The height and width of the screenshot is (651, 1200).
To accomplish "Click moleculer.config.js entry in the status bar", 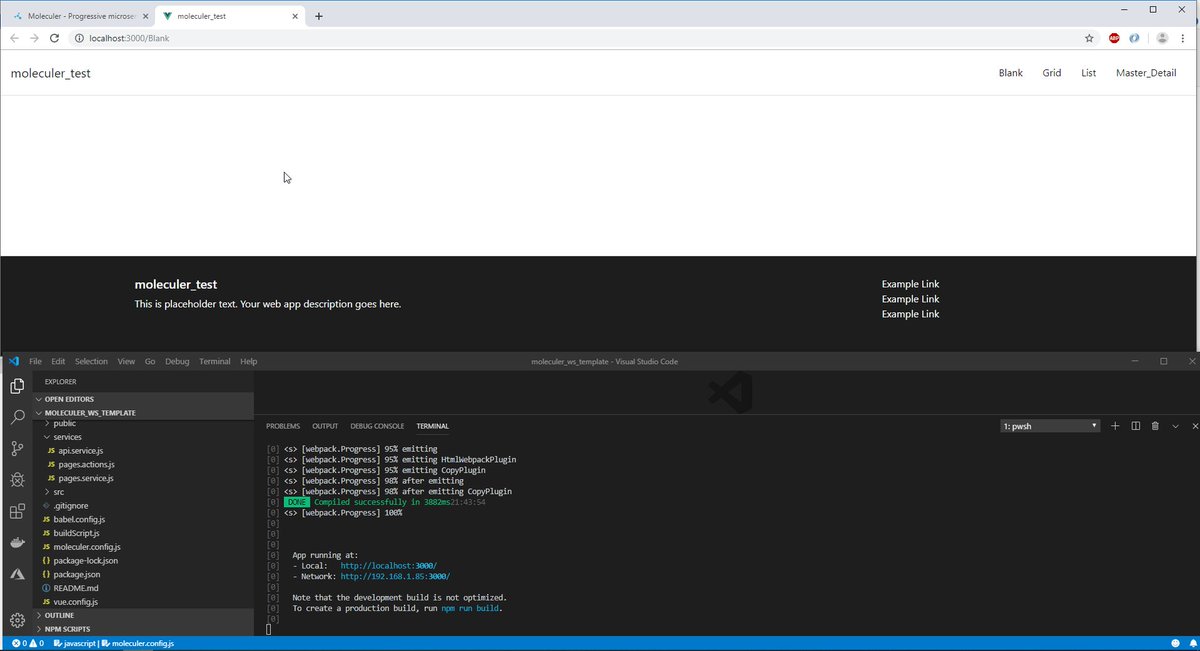I will click(139, 643).
